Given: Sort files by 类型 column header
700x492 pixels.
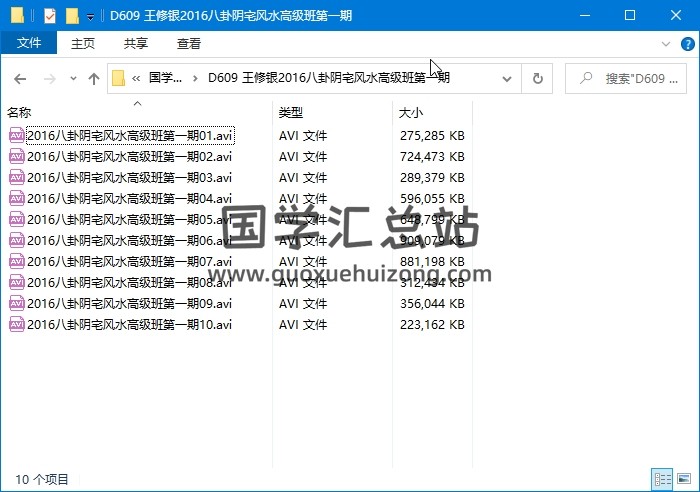Looking at the screenshot, I should pyautogui.click(x=291, y=113).
